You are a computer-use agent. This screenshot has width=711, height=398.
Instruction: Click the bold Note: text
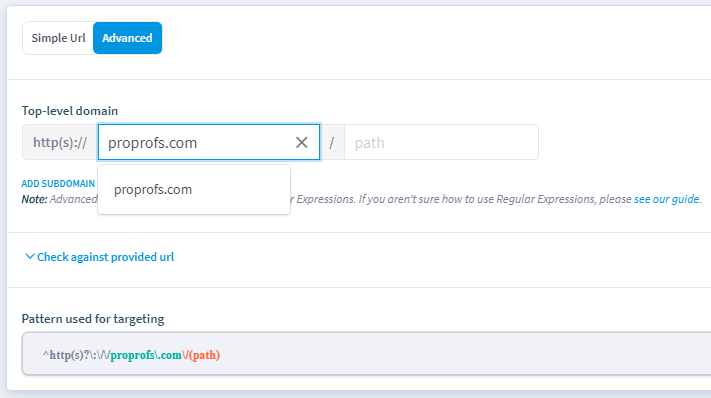click(x=34, y=199)
